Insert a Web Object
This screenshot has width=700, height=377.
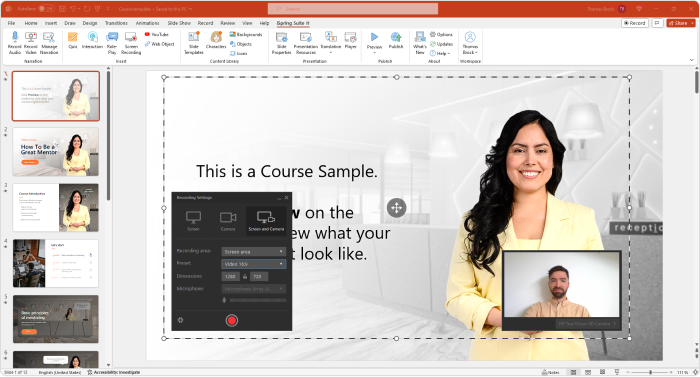pos(159,44)
